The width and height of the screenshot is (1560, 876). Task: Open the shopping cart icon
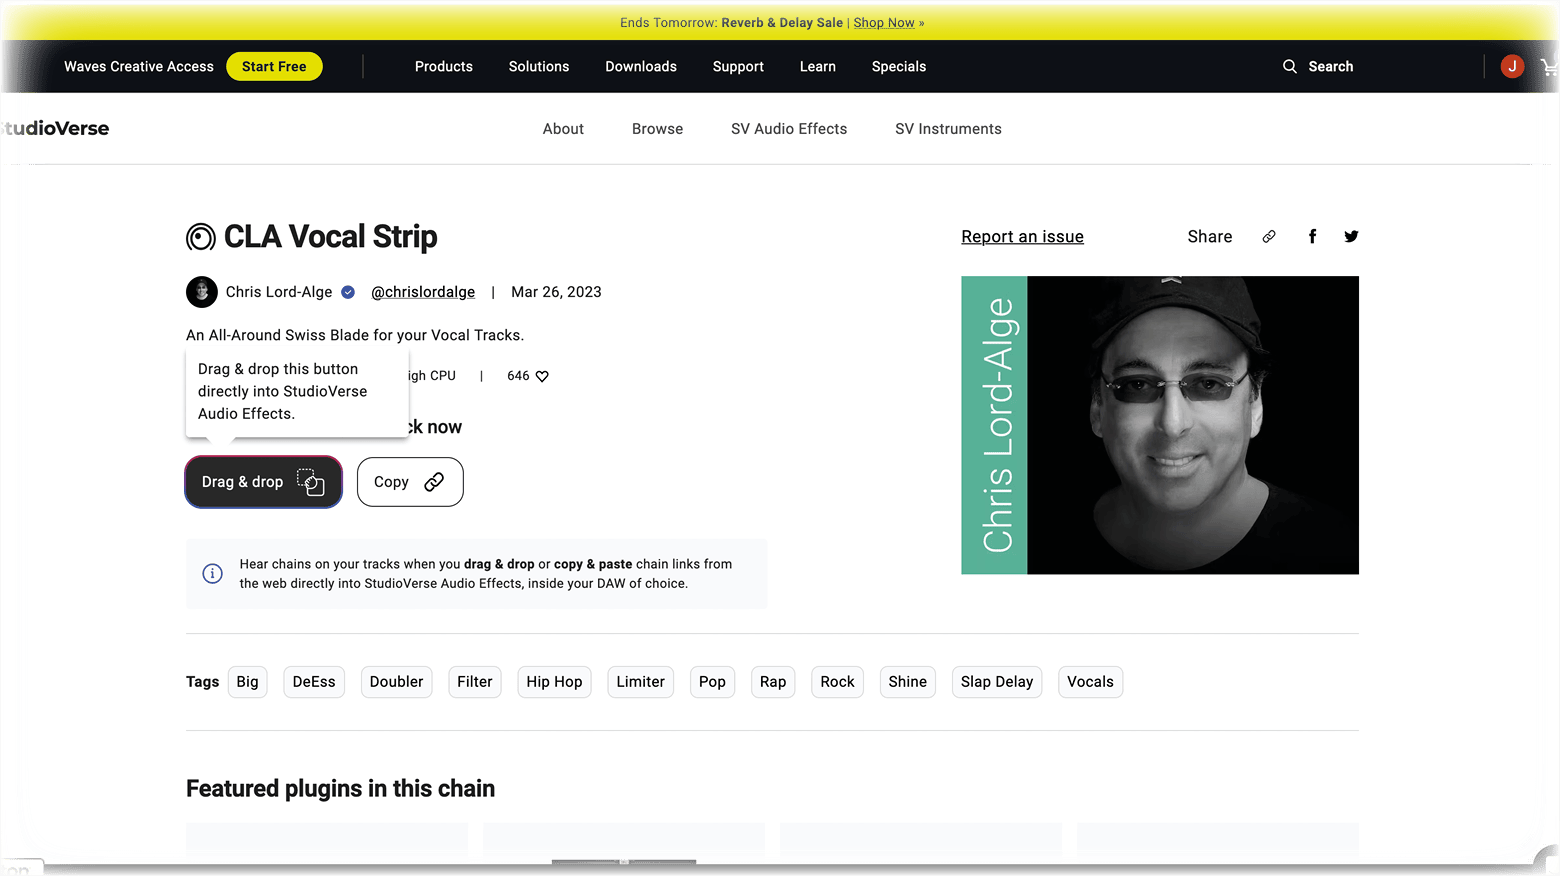[x=1549, y=67]
